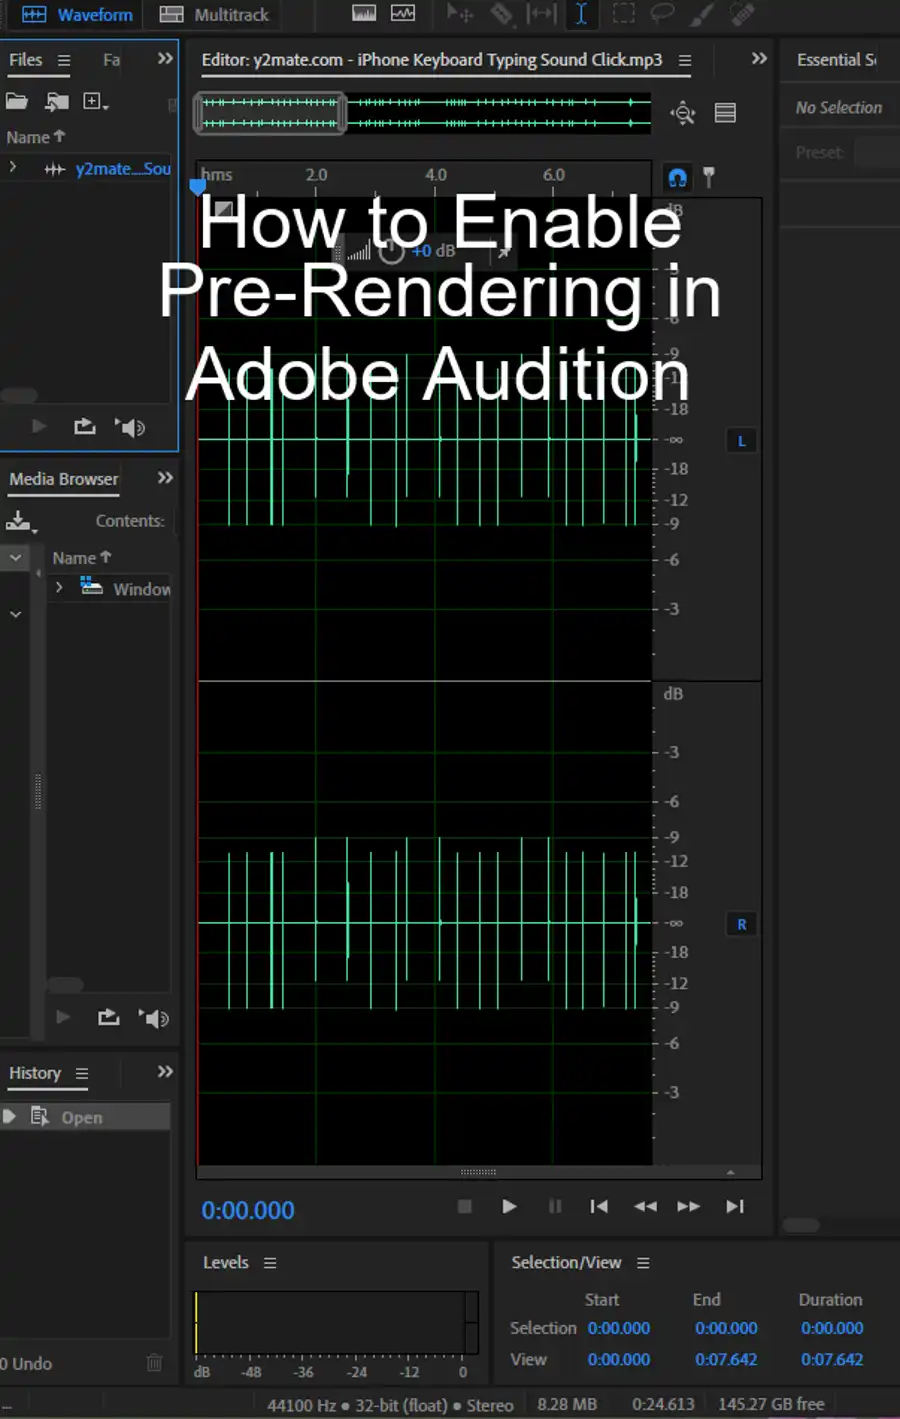Open Media Browser shortcuts download icon
900x1419 pixels.
[x=20, y=521]
